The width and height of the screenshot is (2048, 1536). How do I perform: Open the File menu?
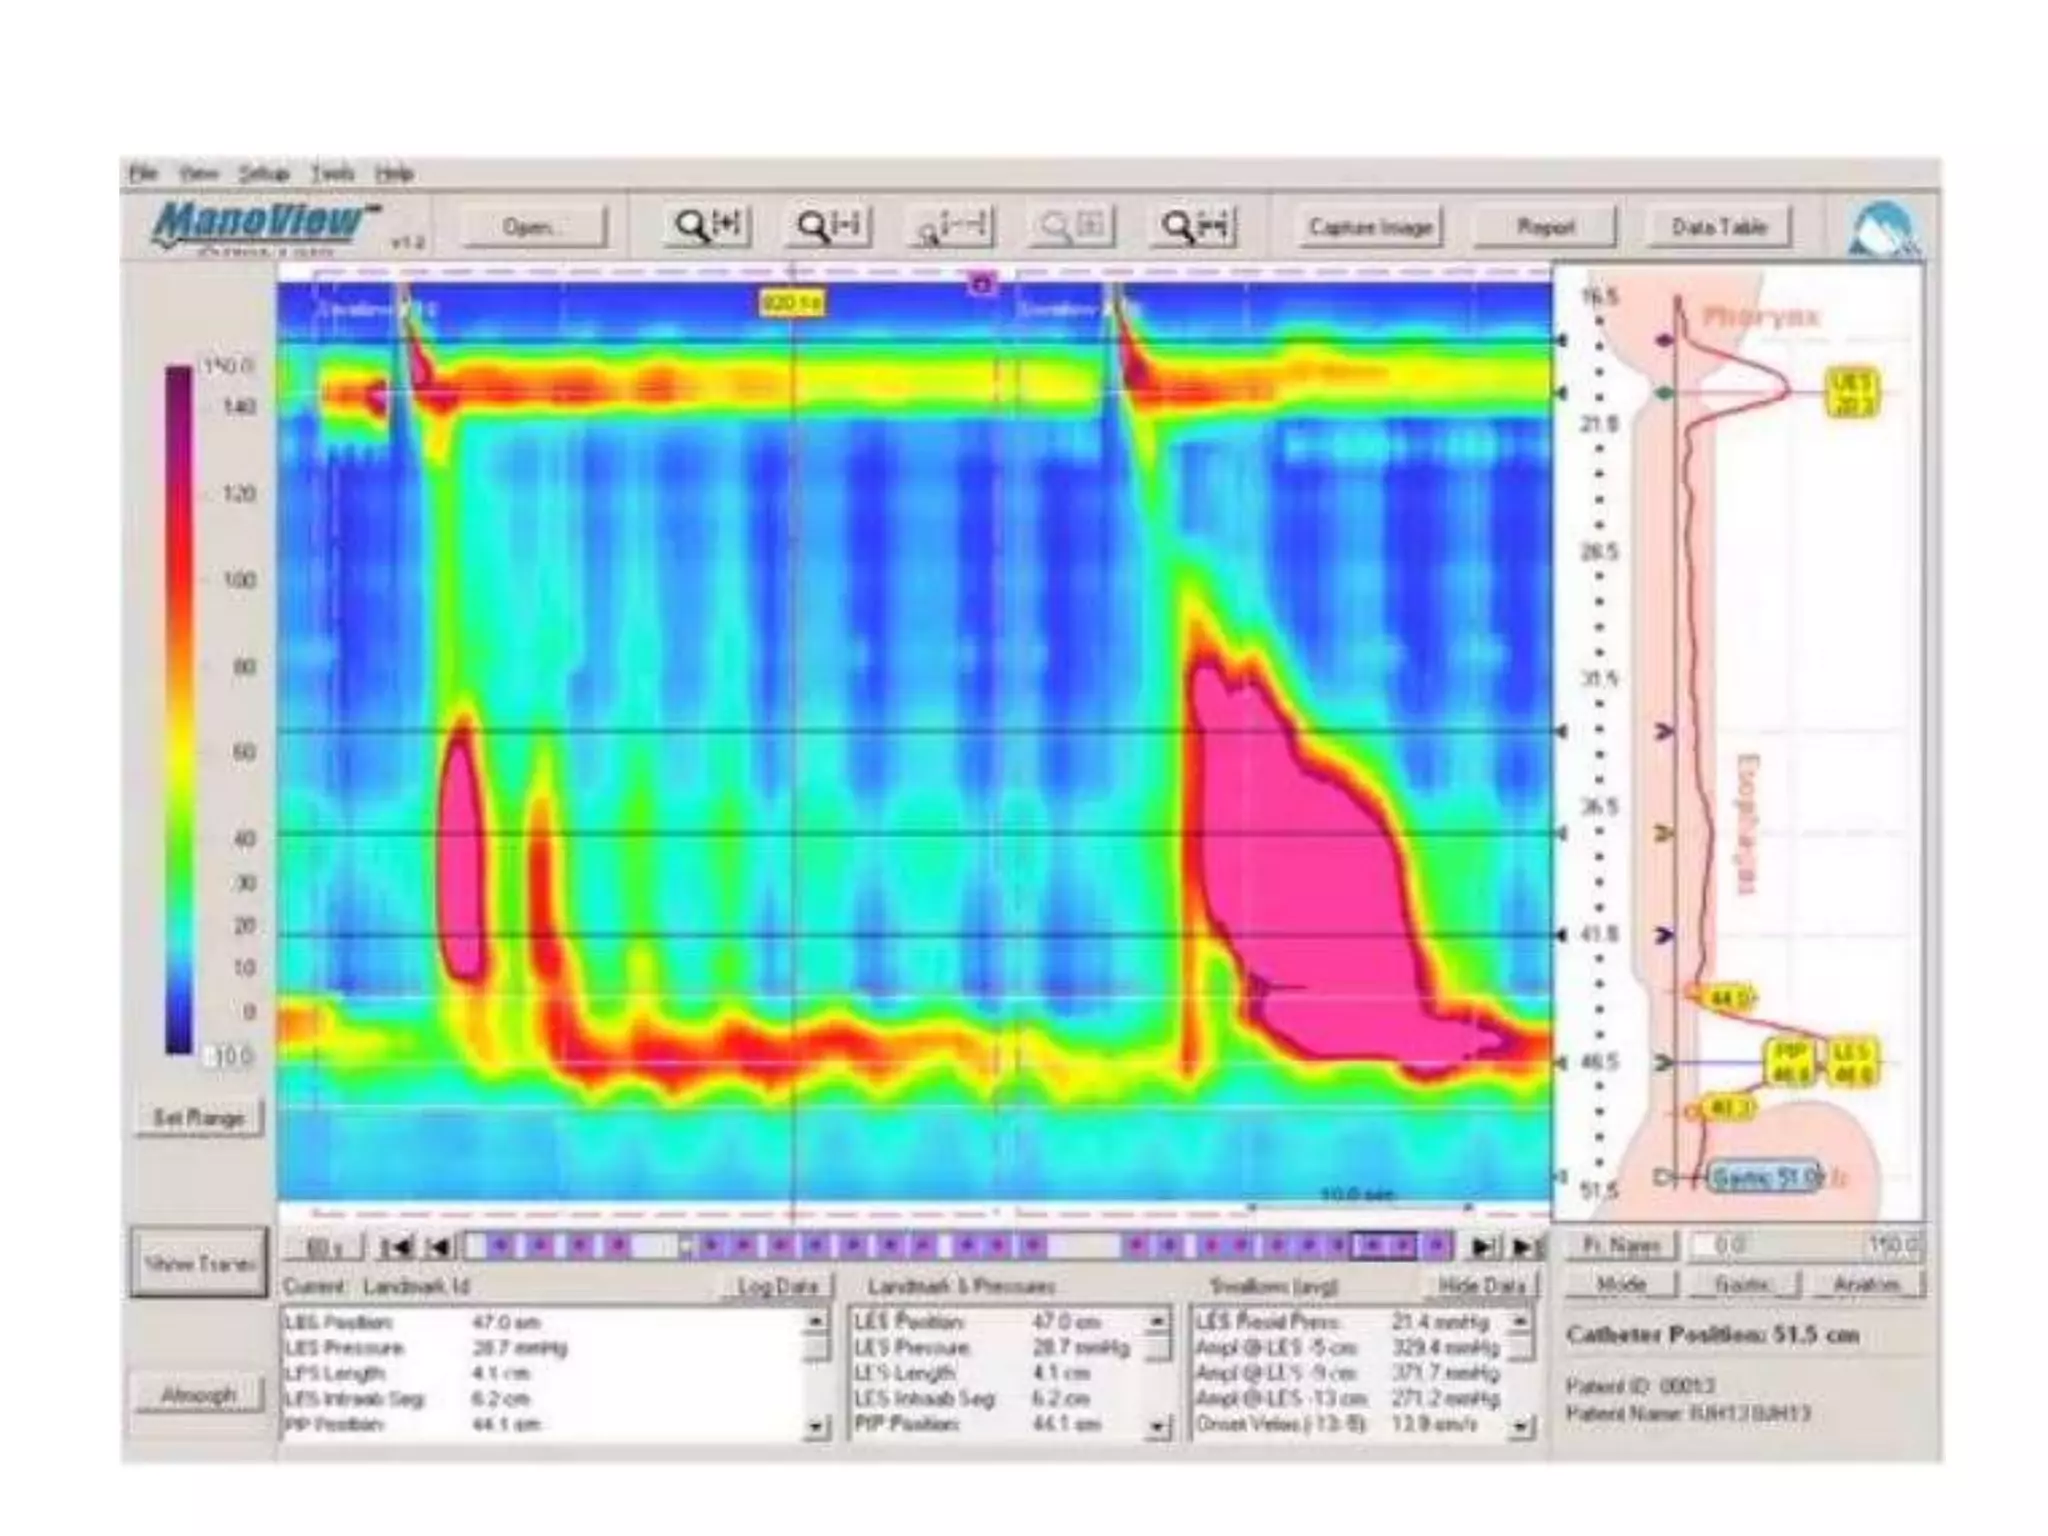pyautogui.click(x=143, y=174)
